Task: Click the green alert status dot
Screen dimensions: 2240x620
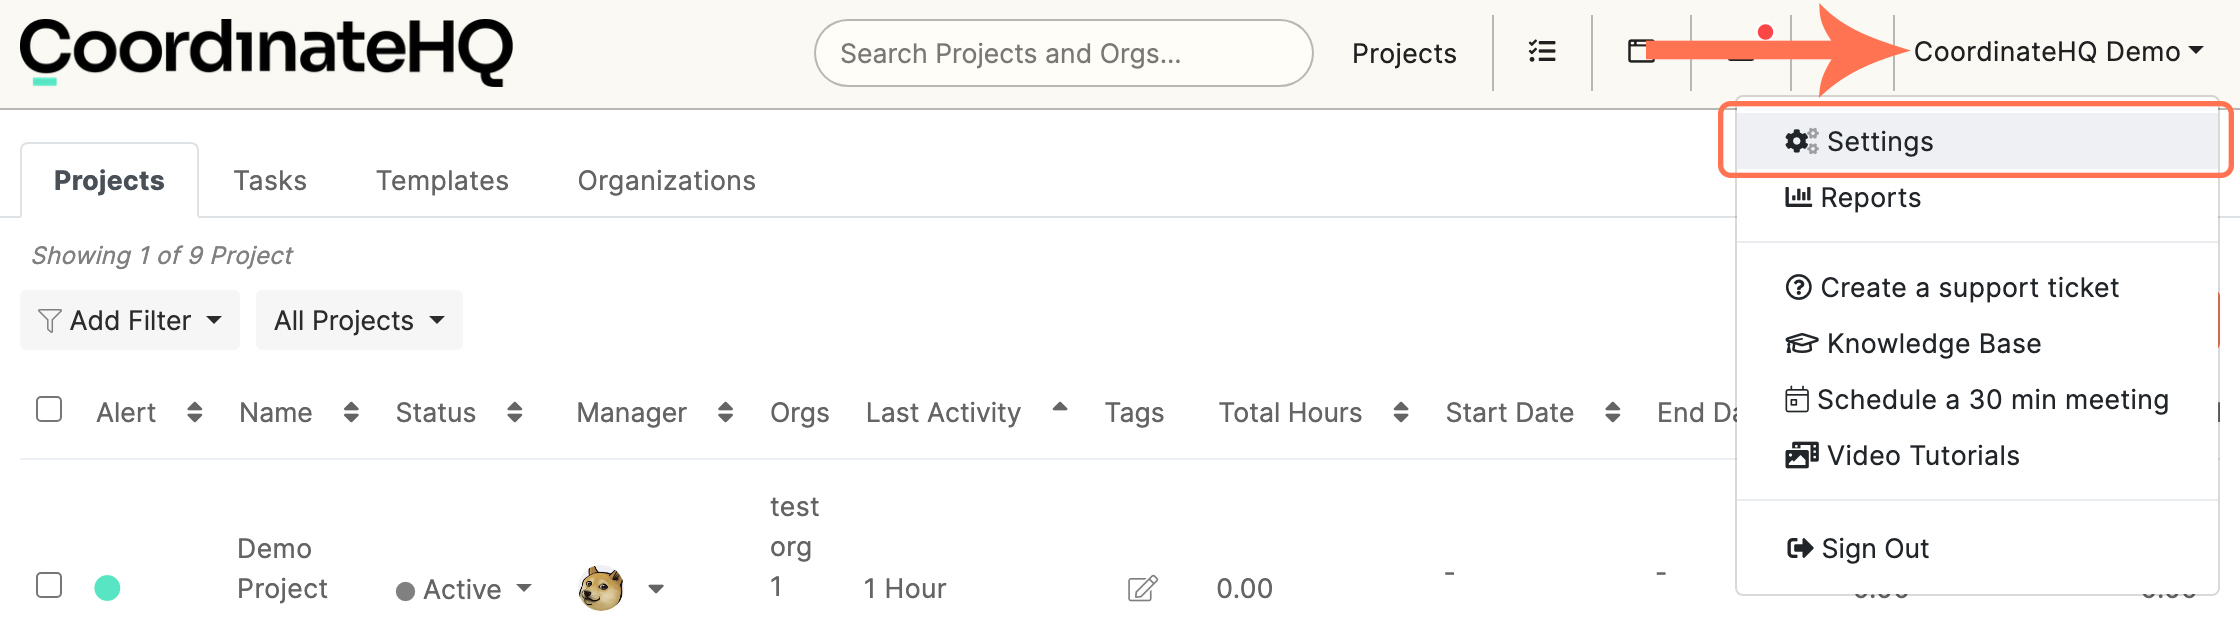Action: pyautogui.click(x=107, y=588)
